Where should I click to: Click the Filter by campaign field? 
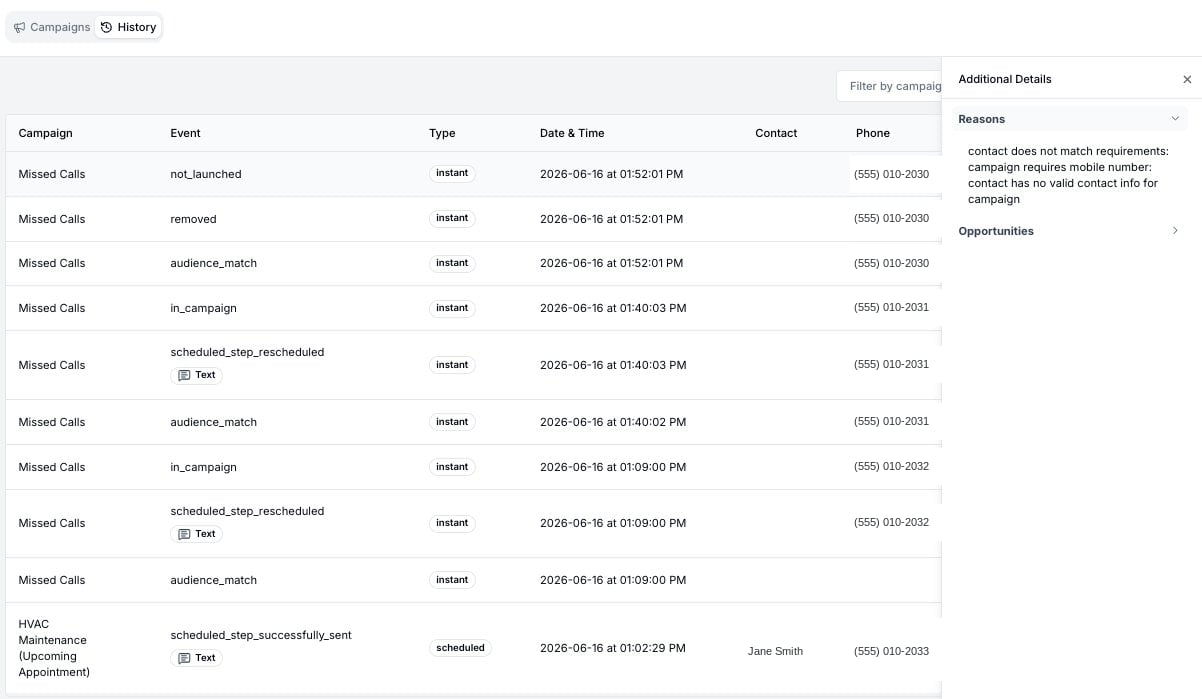click(x=890, y=86)
